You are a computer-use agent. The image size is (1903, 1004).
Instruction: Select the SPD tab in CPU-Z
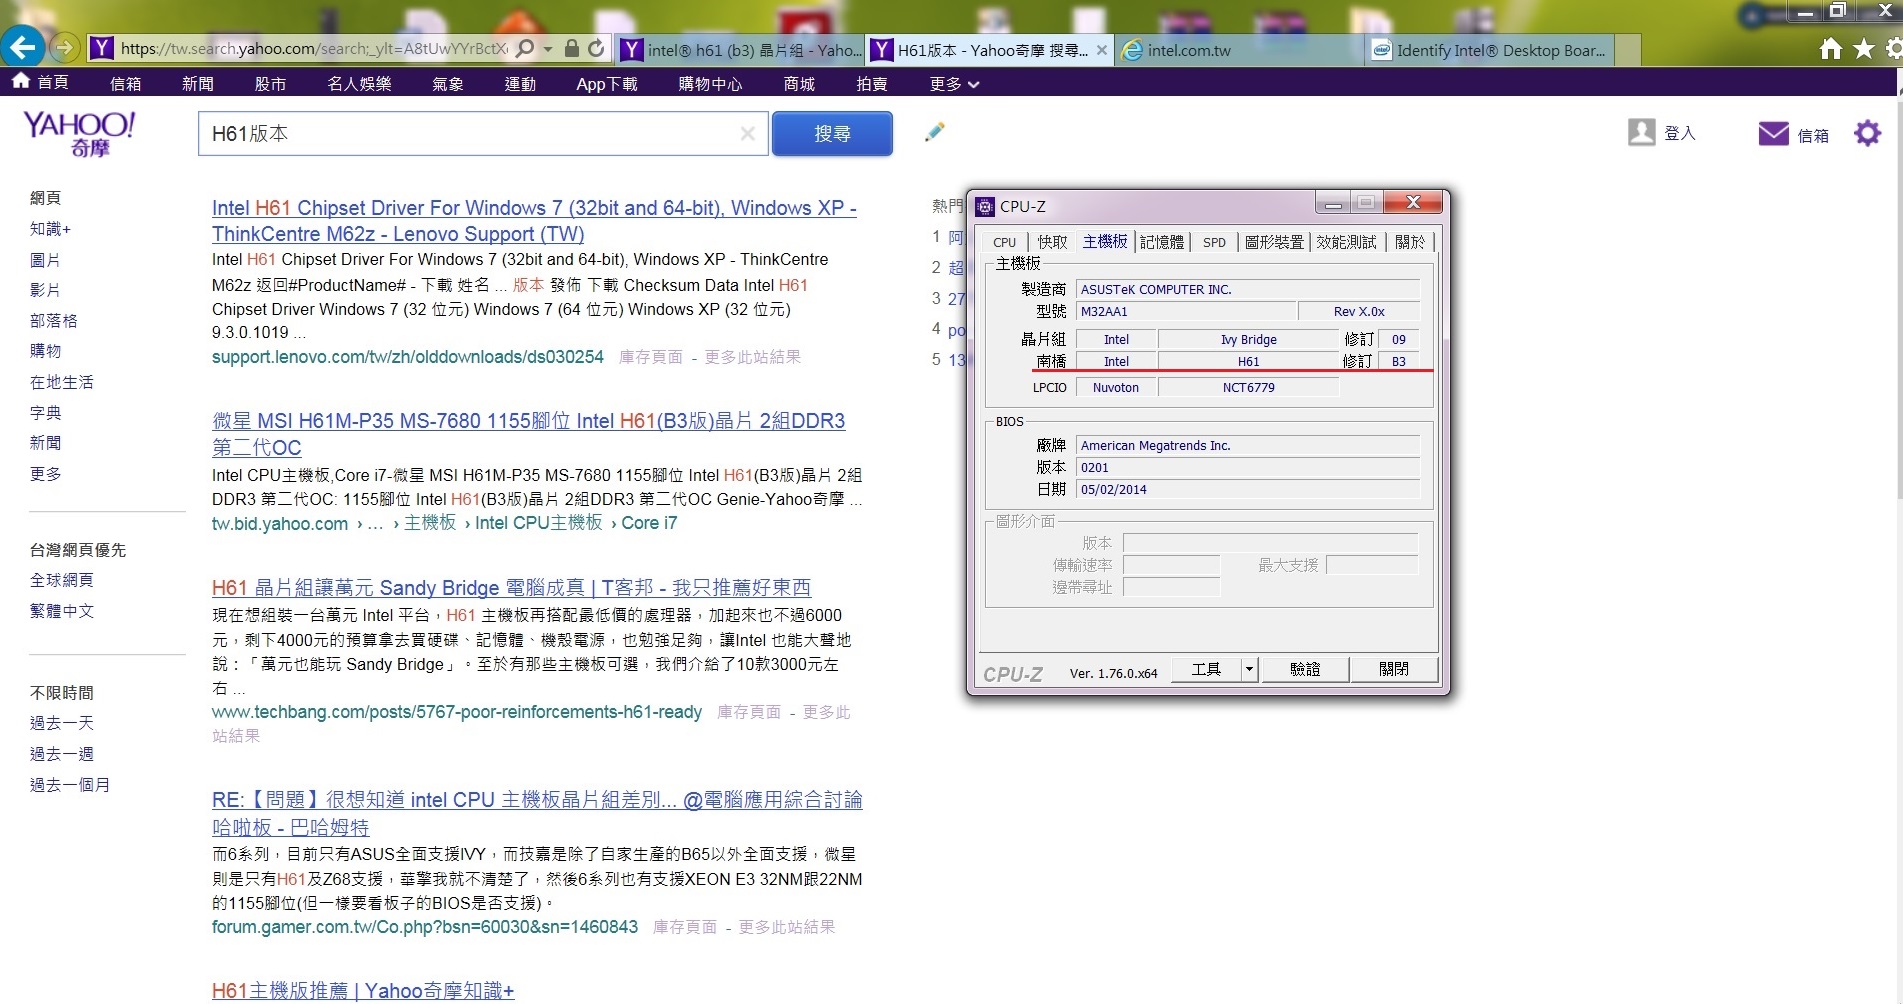click(1214, 242)
